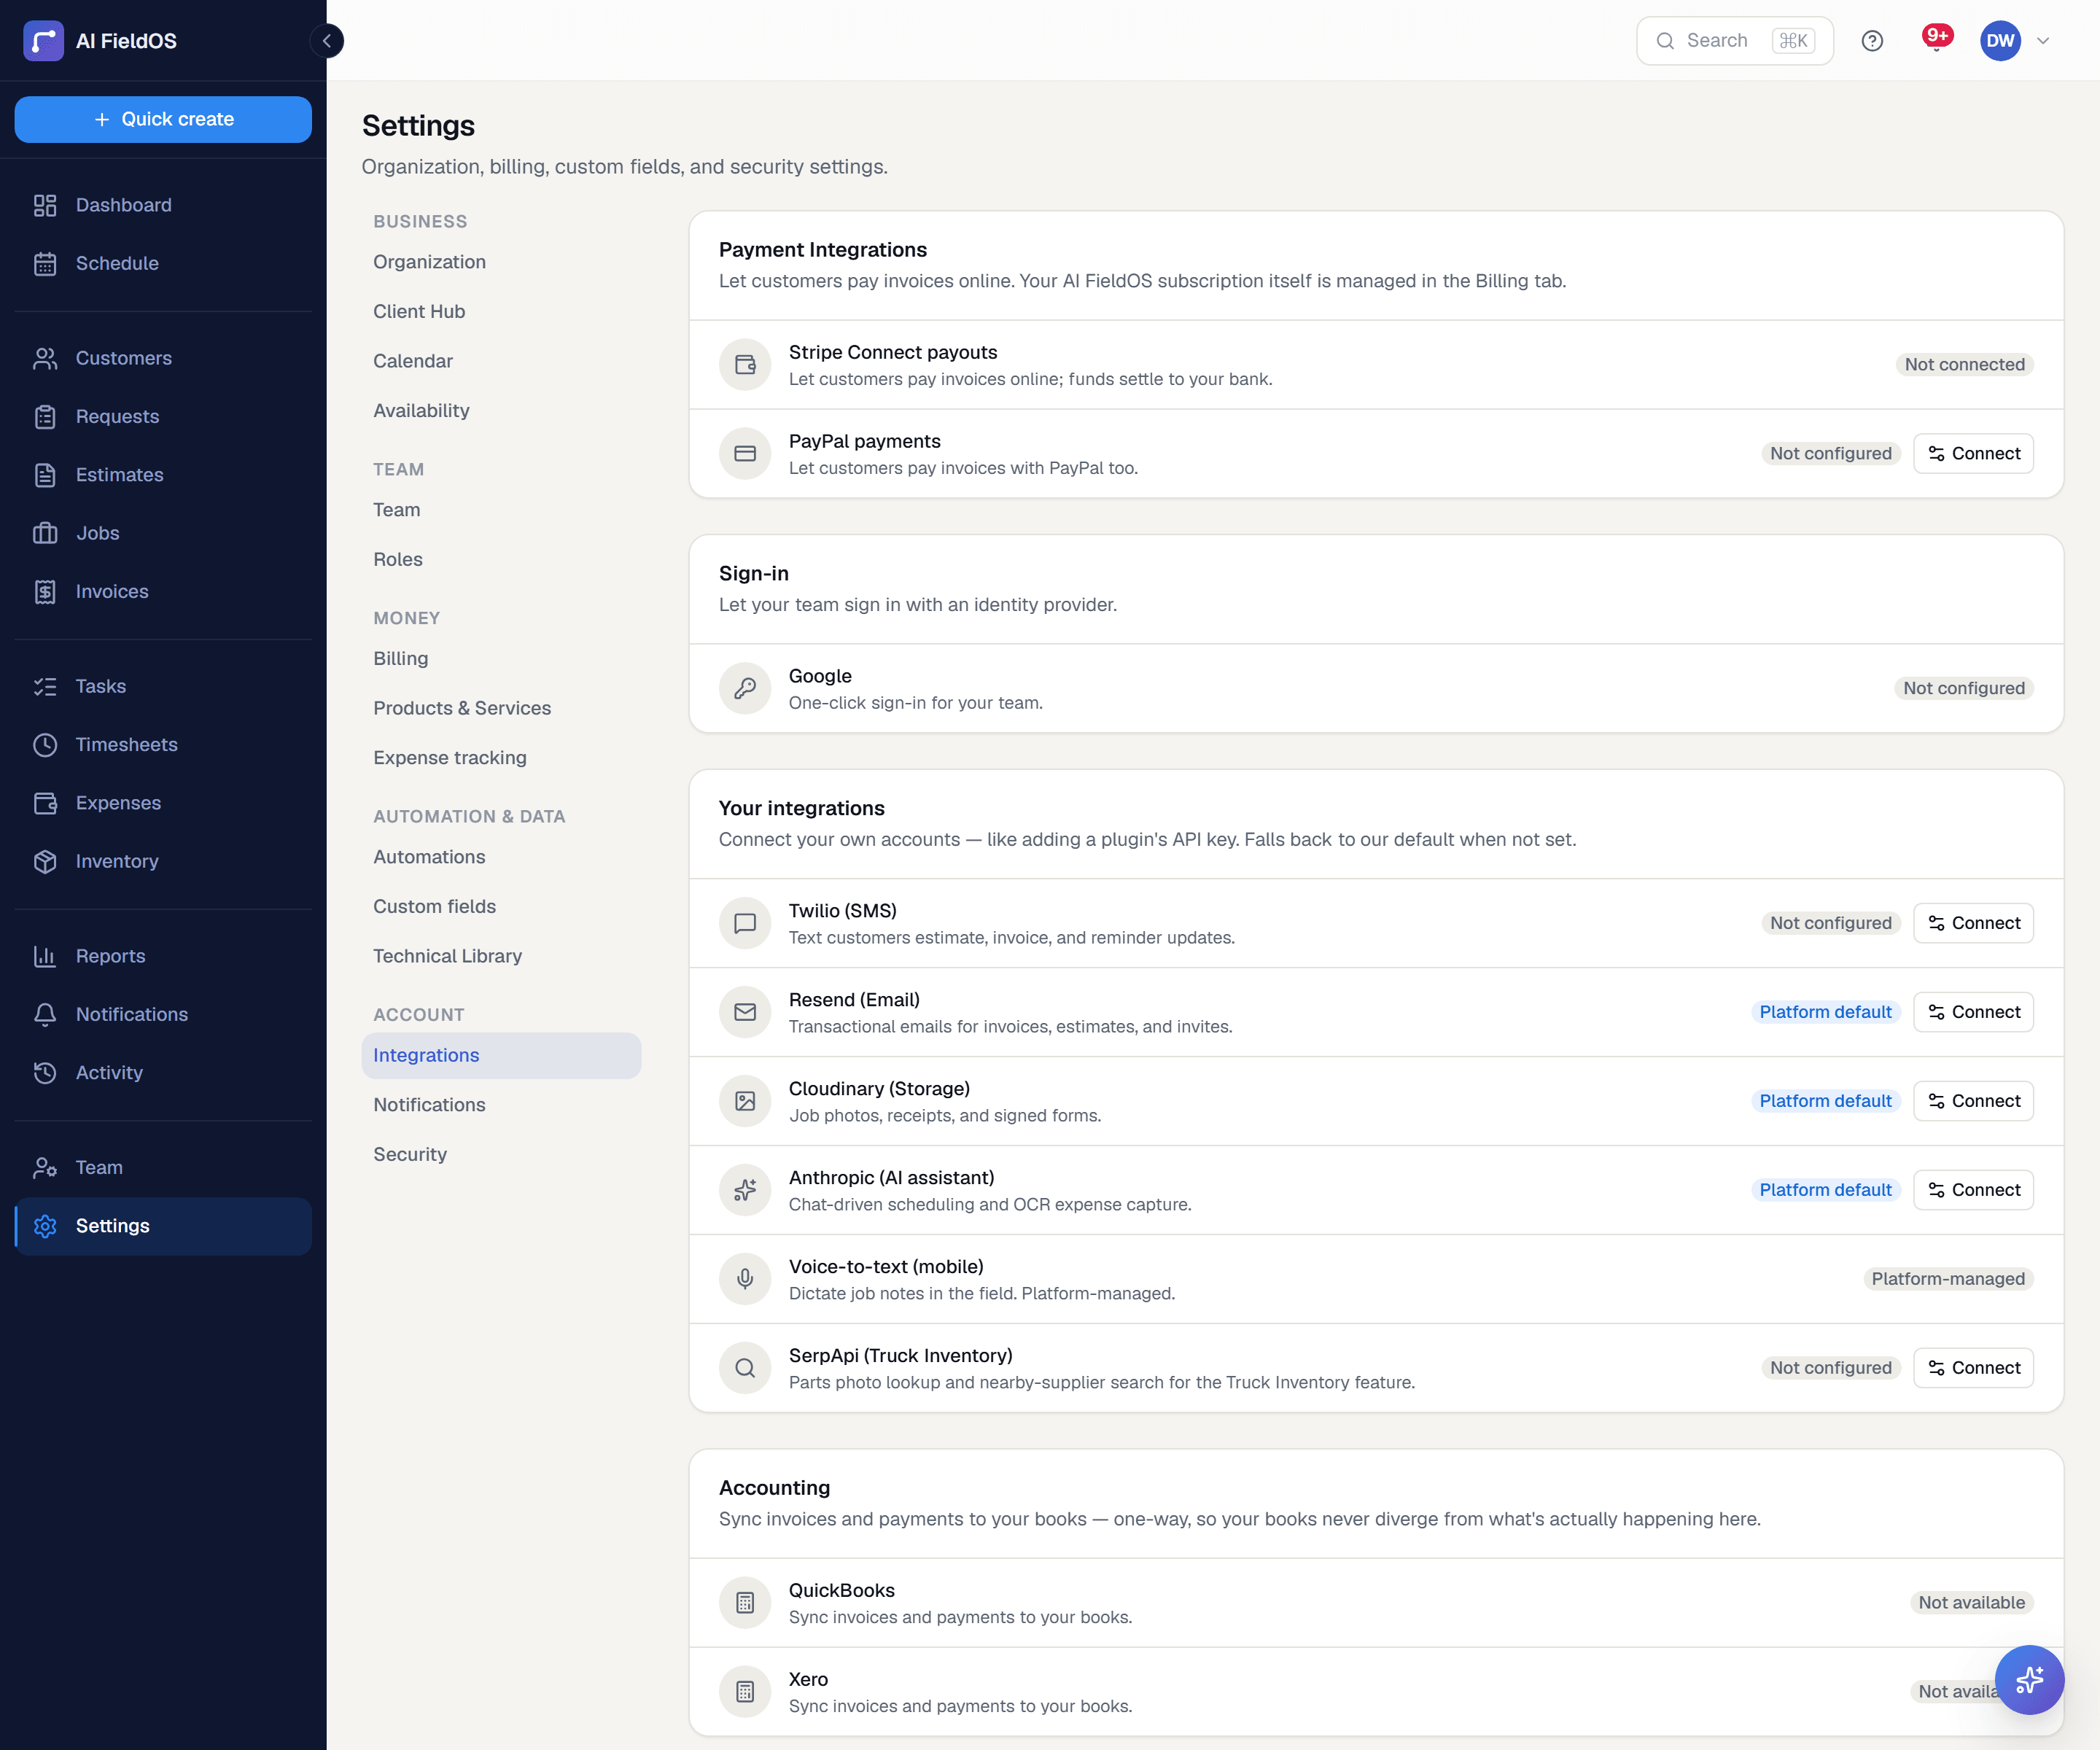Select the Security settings tab

point(501,1154)
